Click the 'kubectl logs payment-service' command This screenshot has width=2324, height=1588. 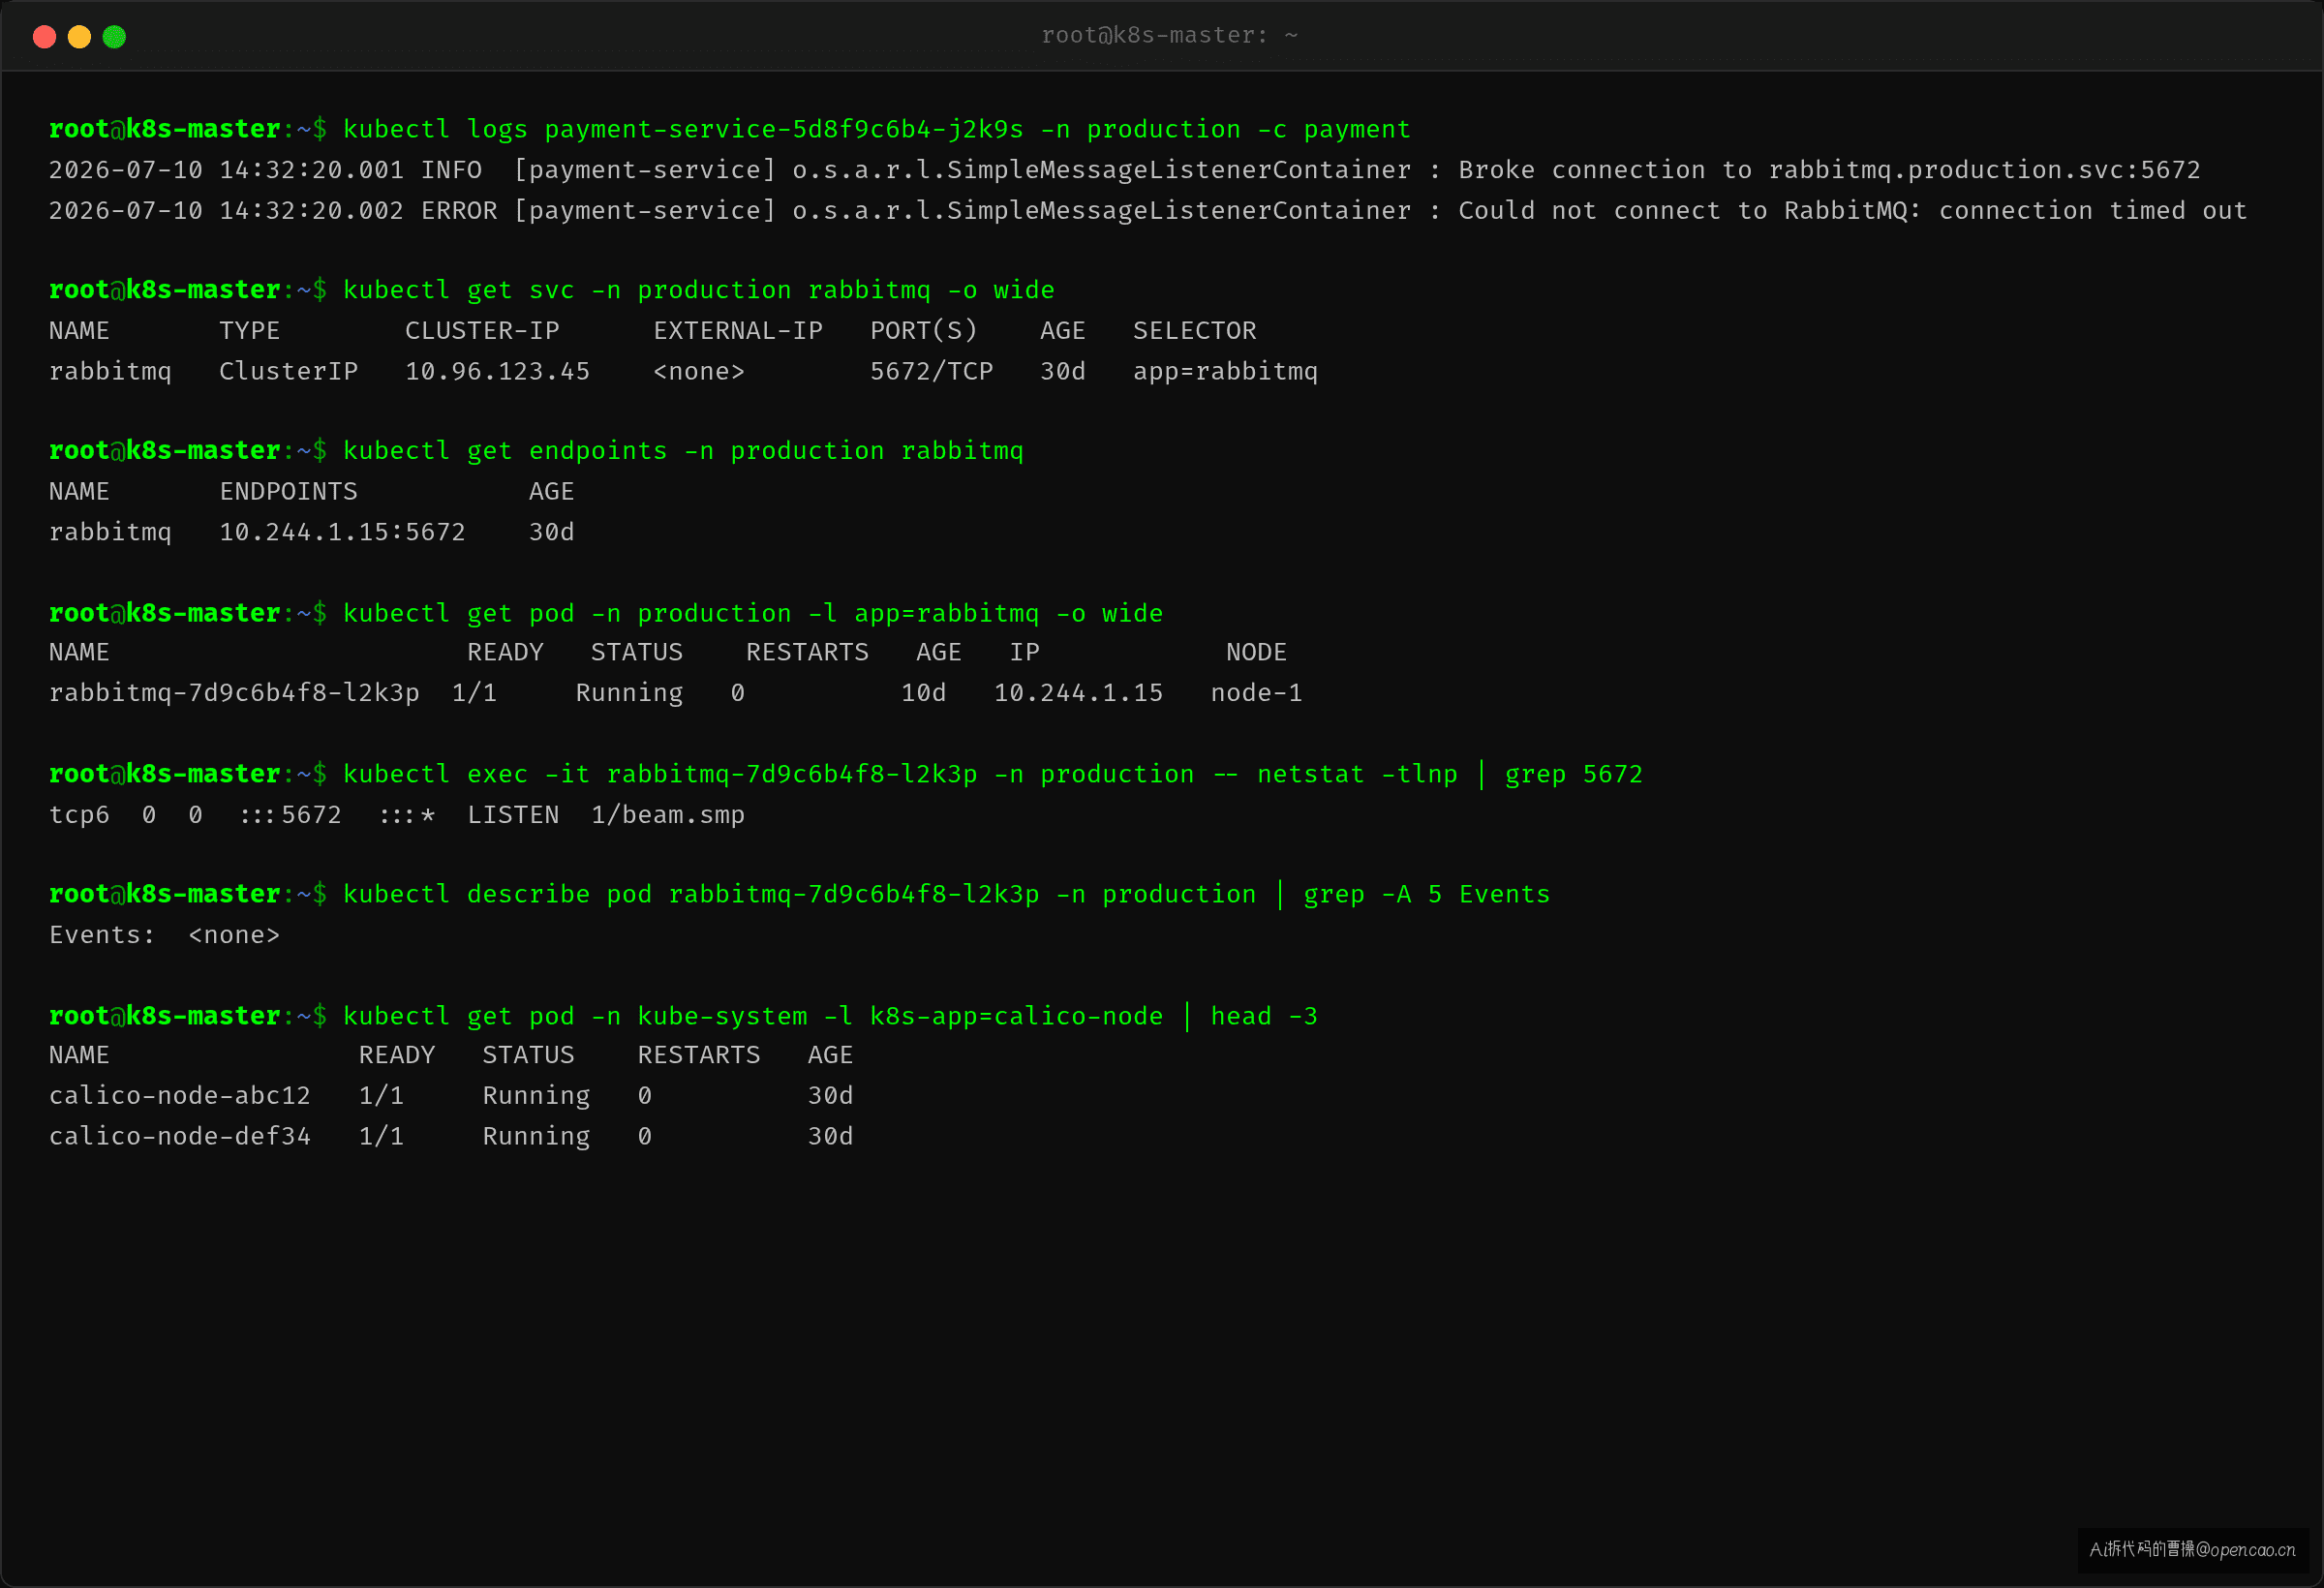coord(877,130)
